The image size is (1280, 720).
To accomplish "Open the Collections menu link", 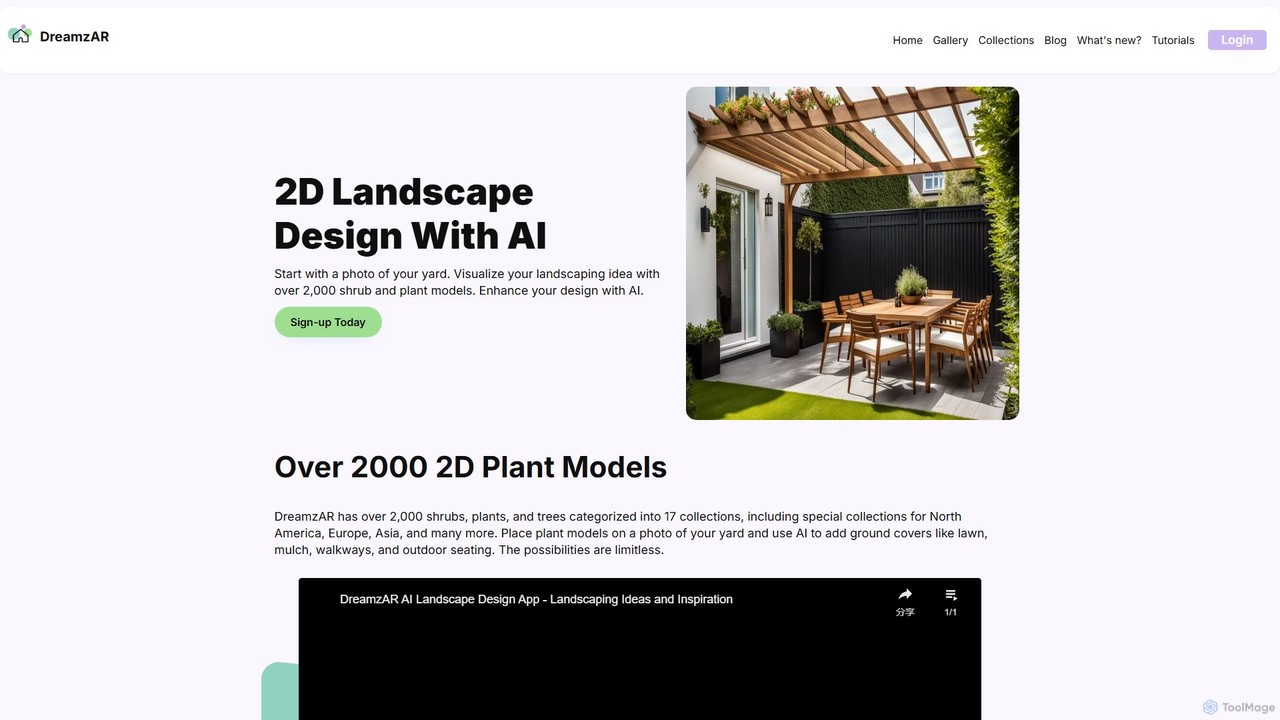I will pos(1006,40).
